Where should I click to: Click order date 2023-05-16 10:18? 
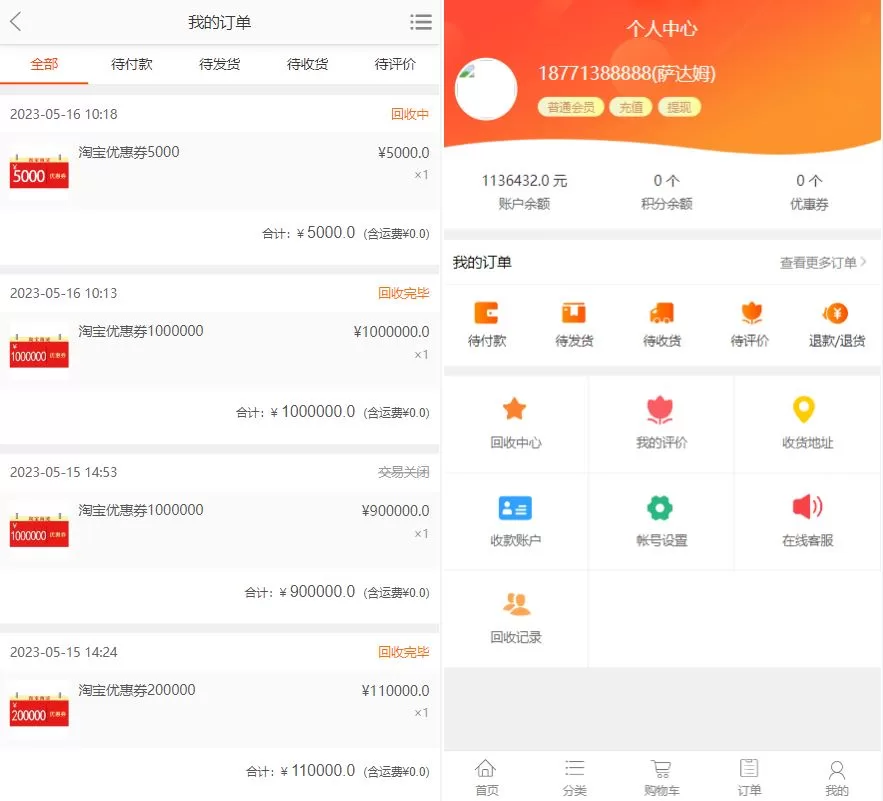click(x=64, y=114)
